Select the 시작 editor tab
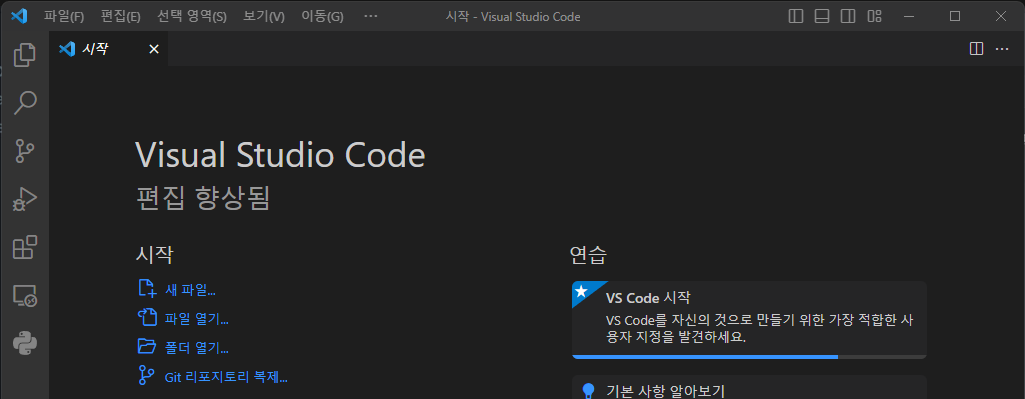The width and height of the screenshot is (1025, 399). pyautogui.click(x=109, y=49)
